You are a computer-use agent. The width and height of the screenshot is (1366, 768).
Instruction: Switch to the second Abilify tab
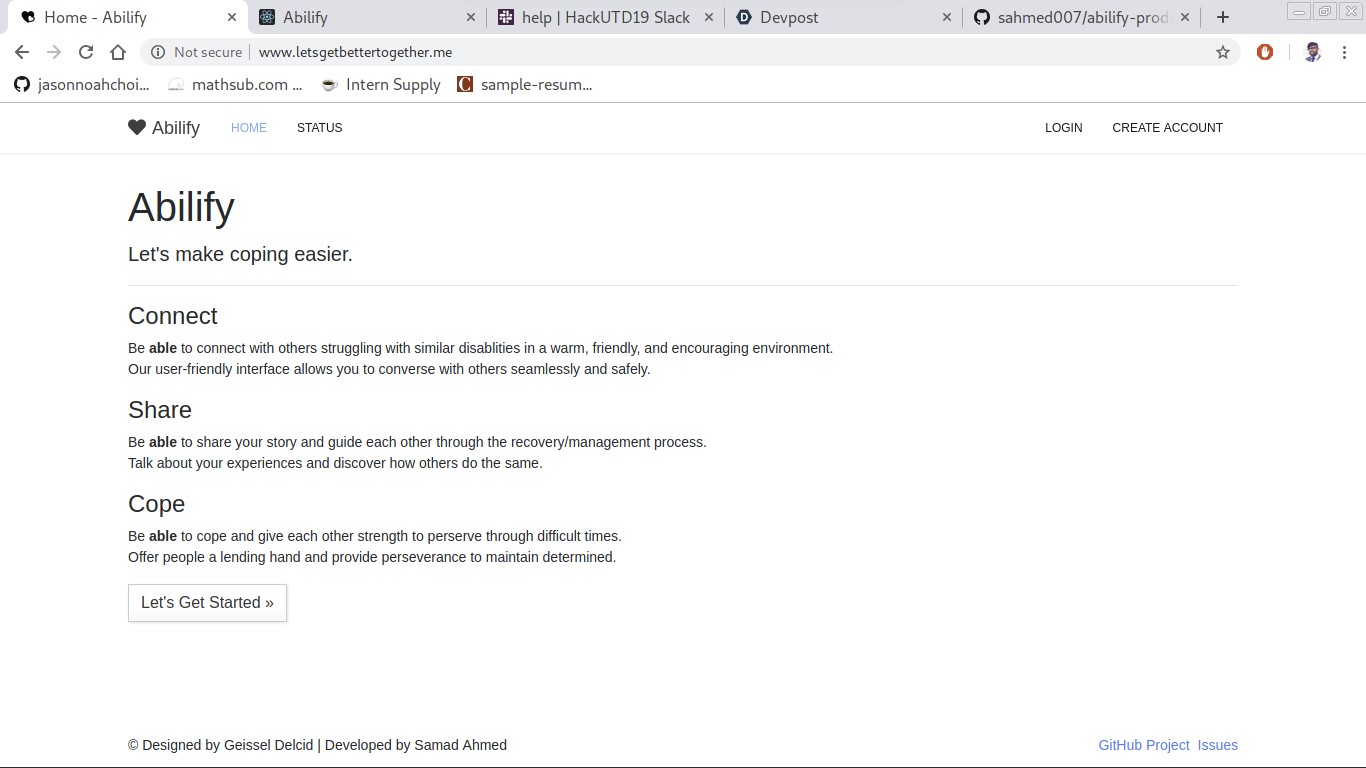pos(366,17)
